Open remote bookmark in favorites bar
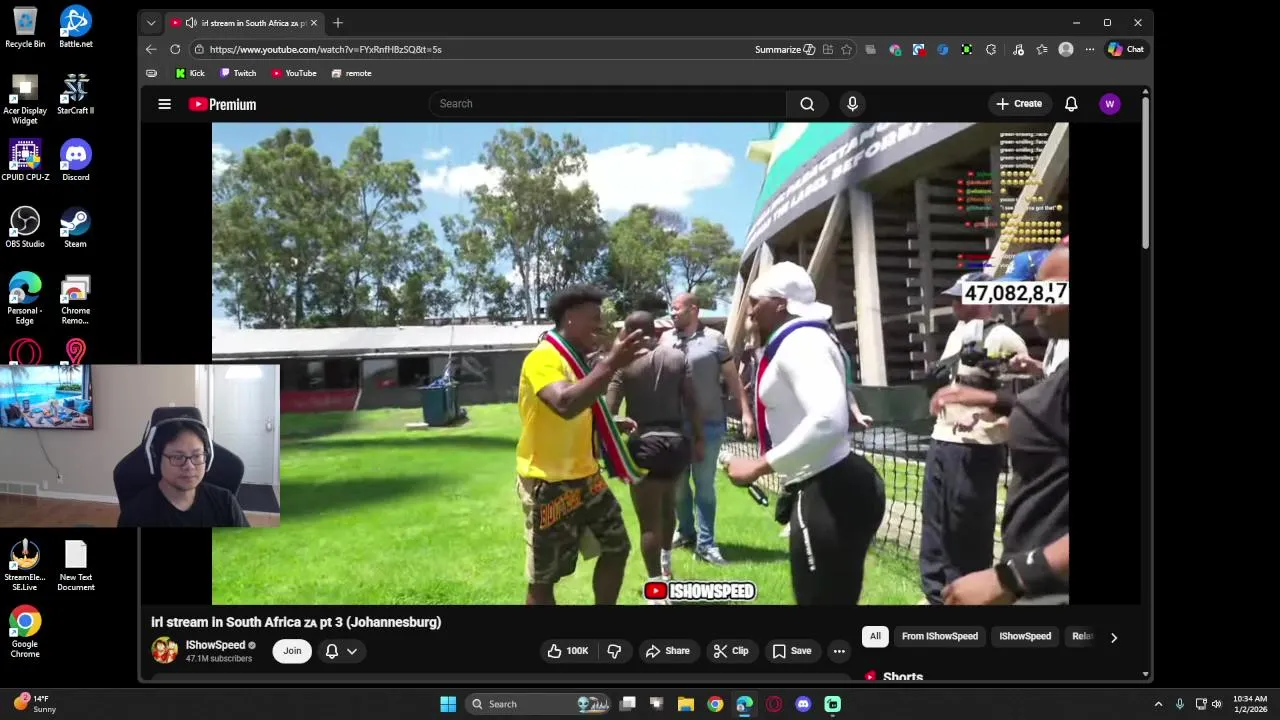Screen dimensions: 1280x720 [x=351, y=73]
